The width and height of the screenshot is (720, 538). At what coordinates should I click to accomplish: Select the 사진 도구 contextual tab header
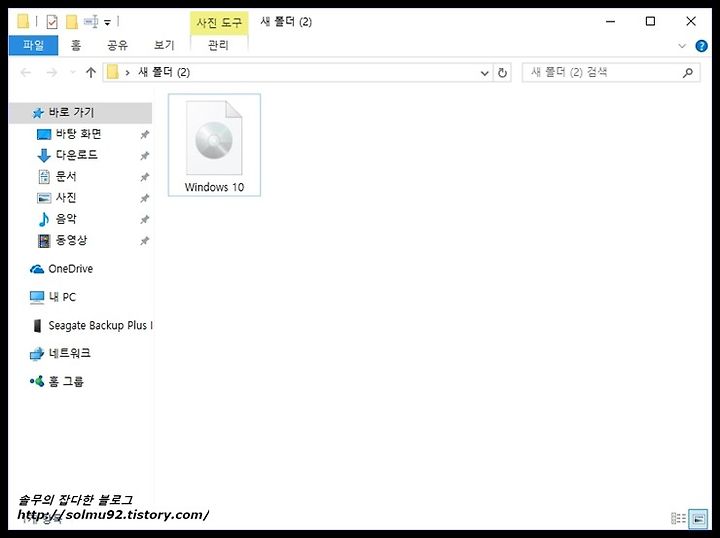click(x=219, y=22)
